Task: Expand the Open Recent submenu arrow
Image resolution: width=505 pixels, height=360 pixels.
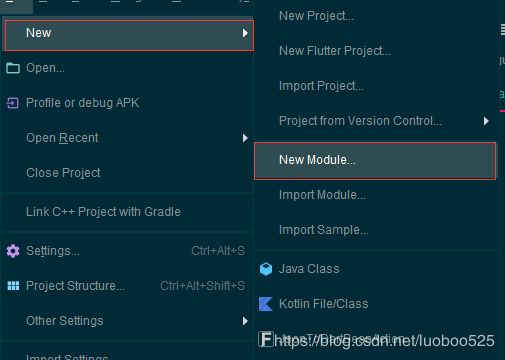Action: click(245, 138)
